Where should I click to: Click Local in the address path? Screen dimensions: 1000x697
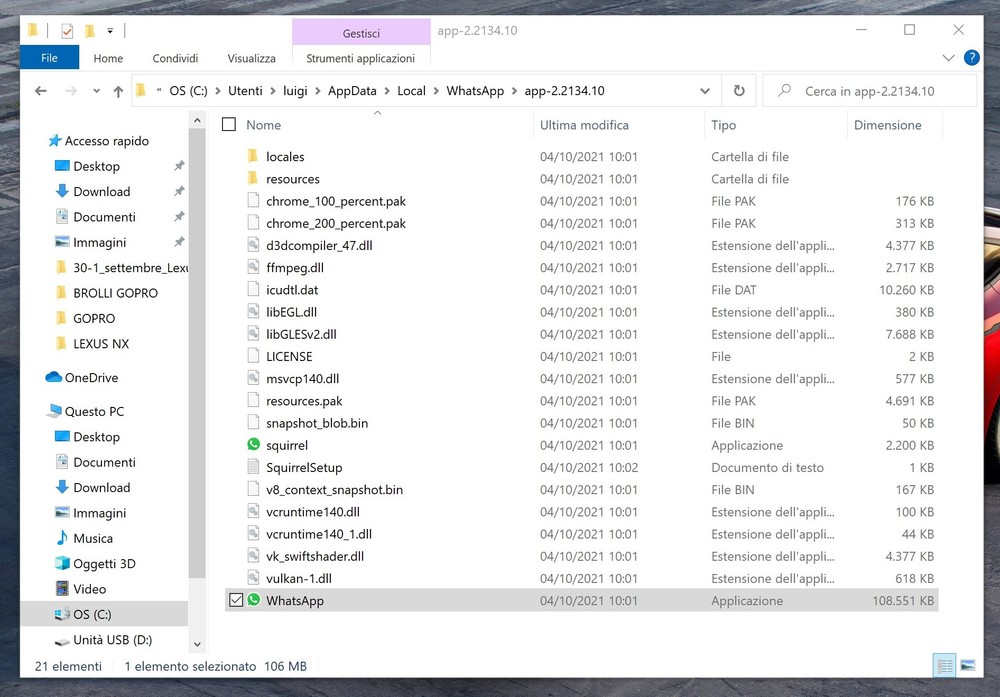411,91
